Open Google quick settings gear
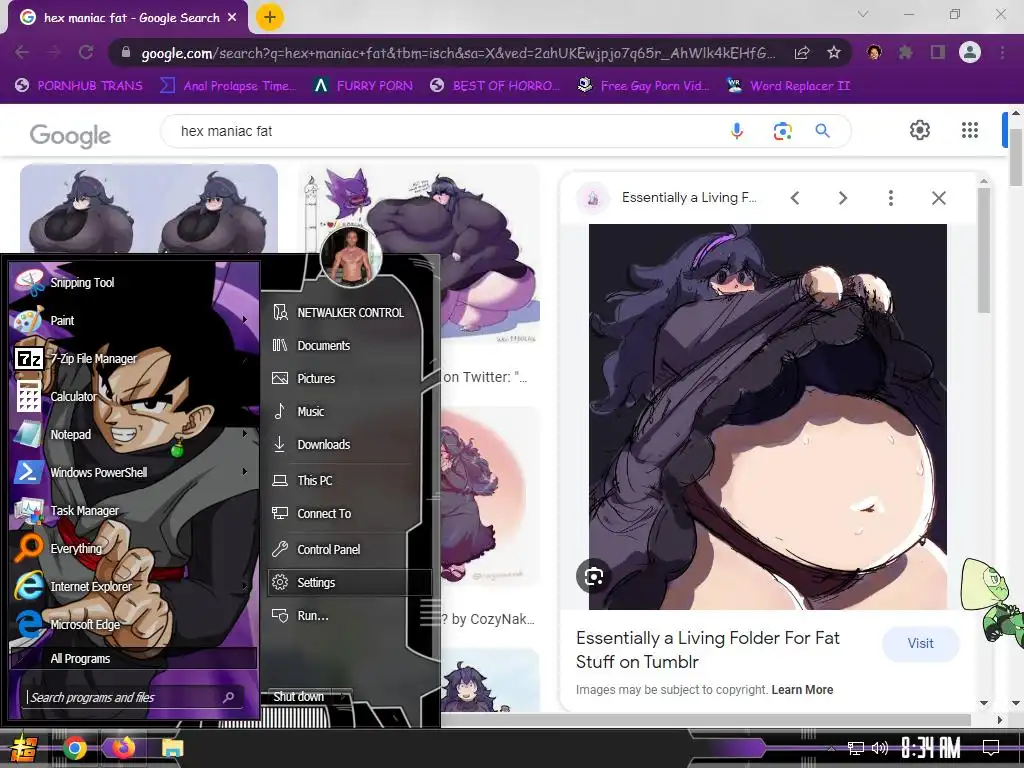1024x768 pixels. coord(920,130)
